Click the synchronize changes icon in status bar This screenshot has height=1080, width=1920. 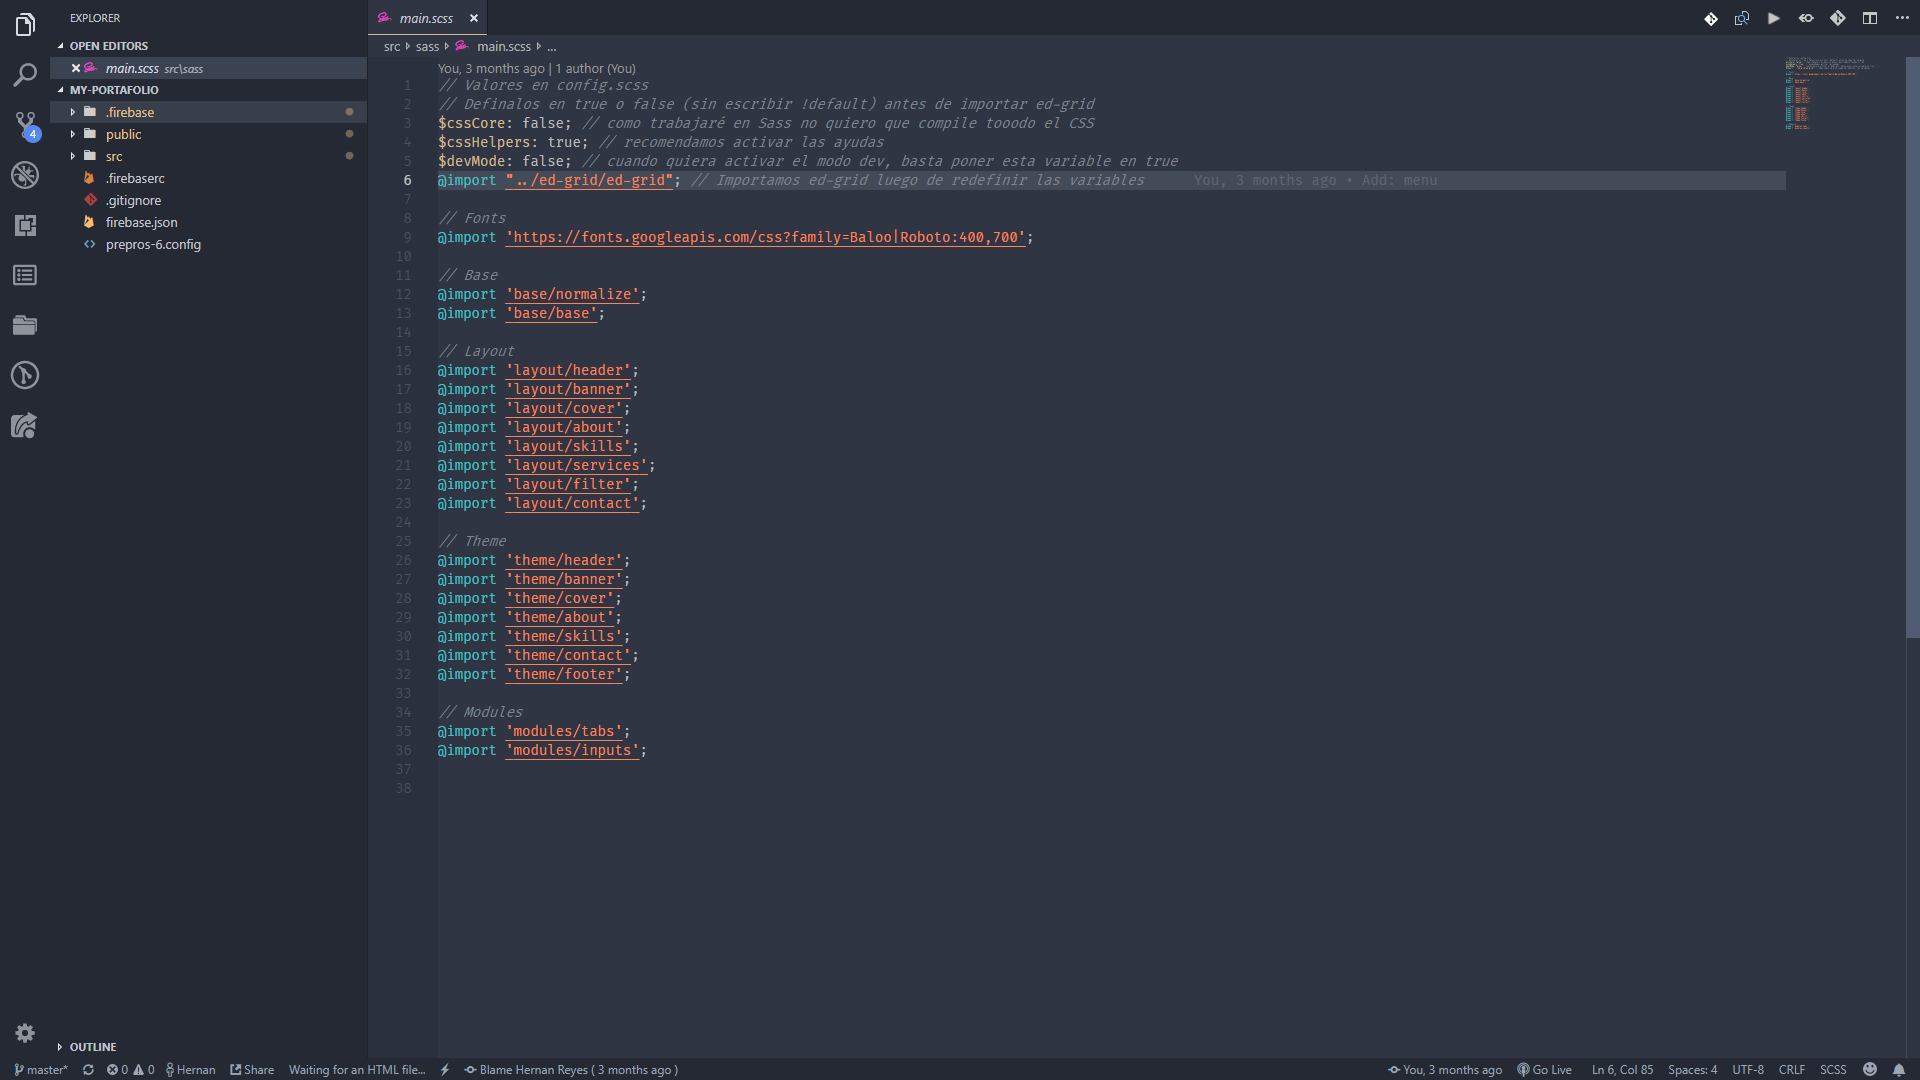click(88, 1069)
